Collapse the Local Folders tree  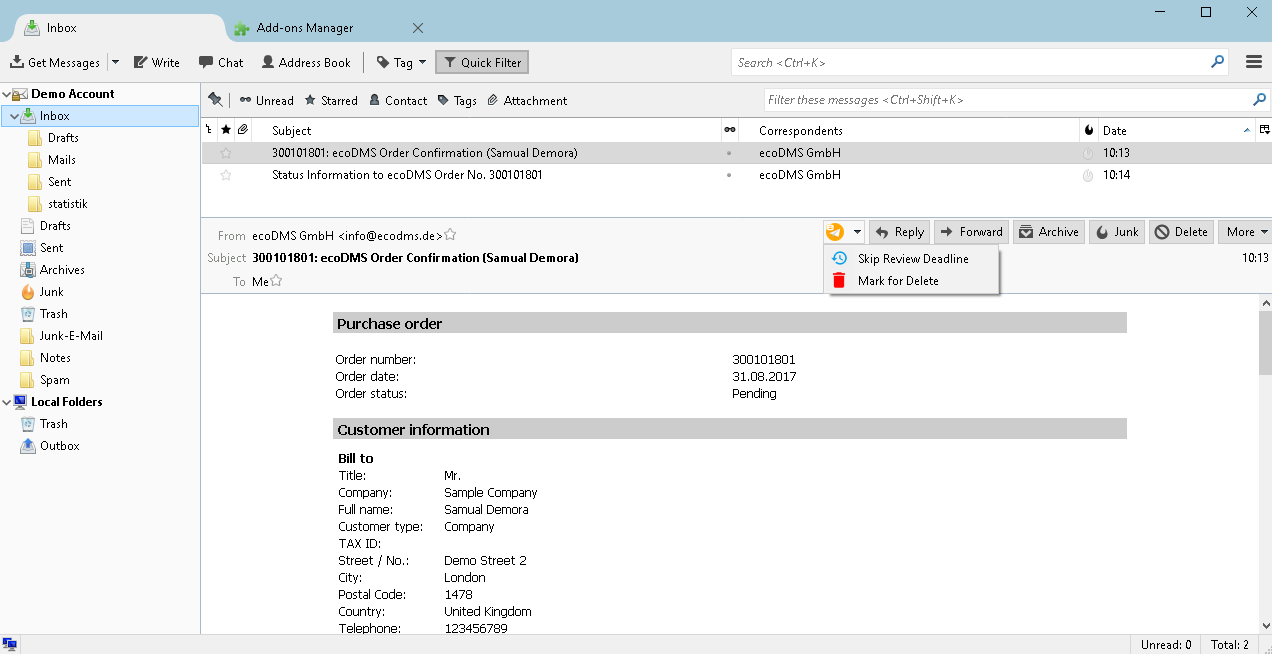(6, 402)
